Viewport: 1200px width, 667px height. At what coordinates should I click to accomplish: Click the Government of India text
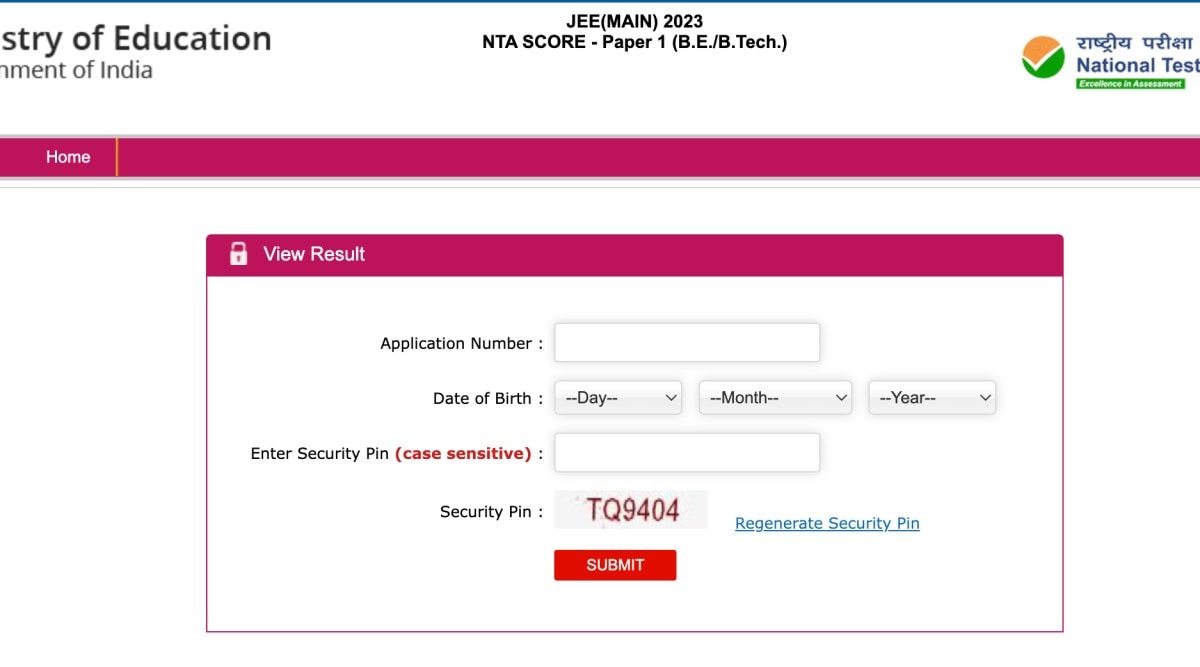pyautogui.click(x=76, y=71)
